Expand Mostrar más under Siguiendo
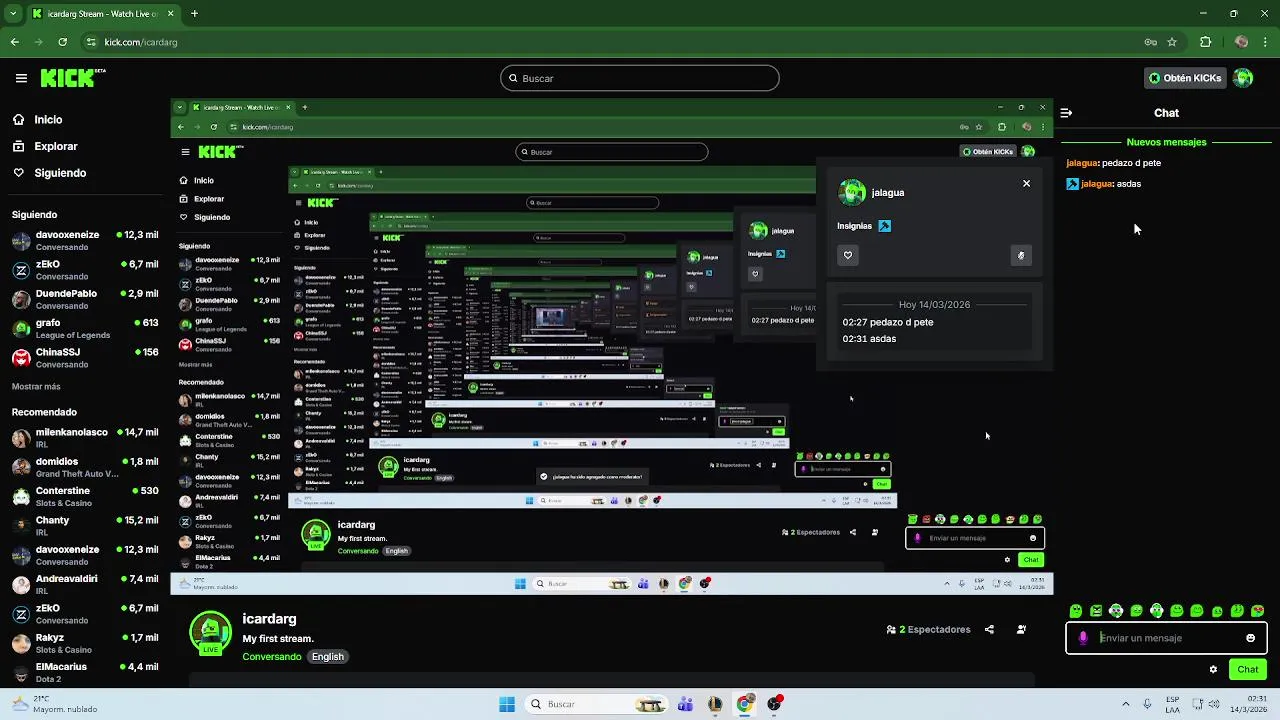The image size is (1280, 720). click(x=36, y=386)
